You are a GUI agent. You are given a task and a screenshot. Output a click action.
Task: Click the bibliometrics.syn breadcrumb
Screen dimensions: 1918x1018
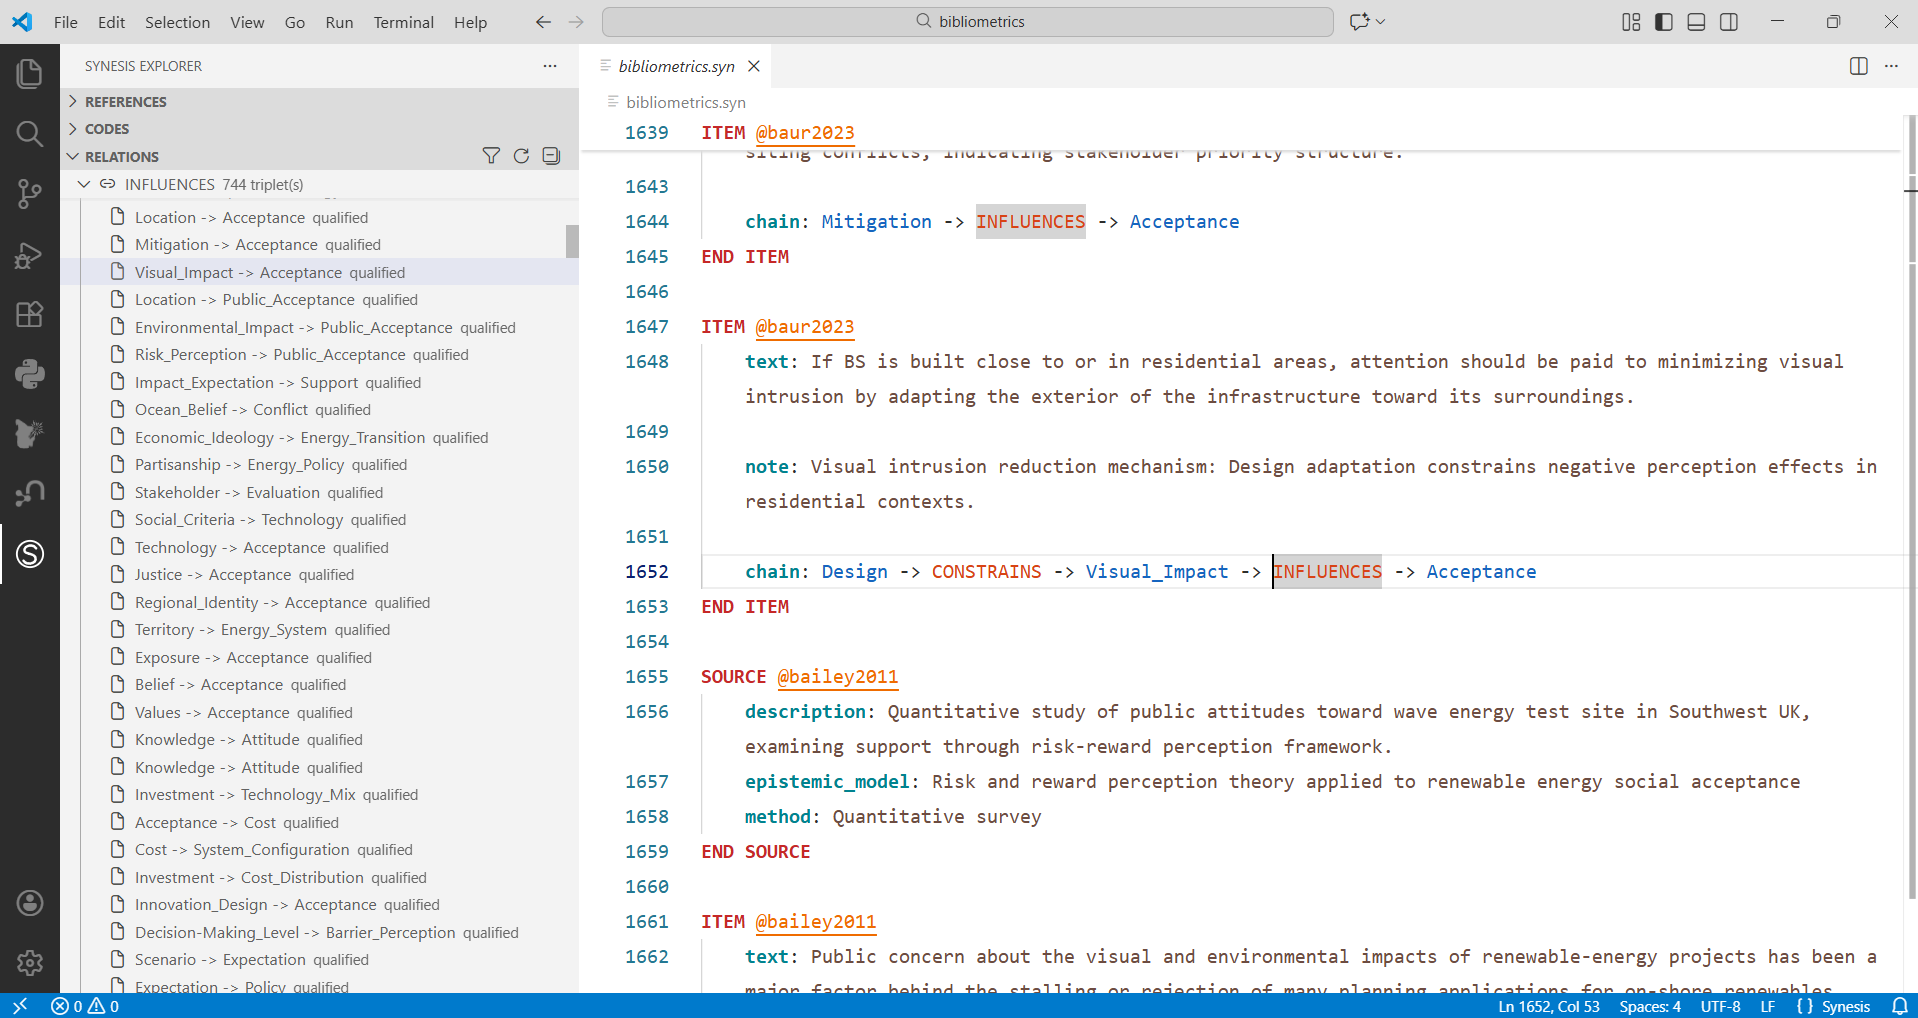click(x=685, y=102)
